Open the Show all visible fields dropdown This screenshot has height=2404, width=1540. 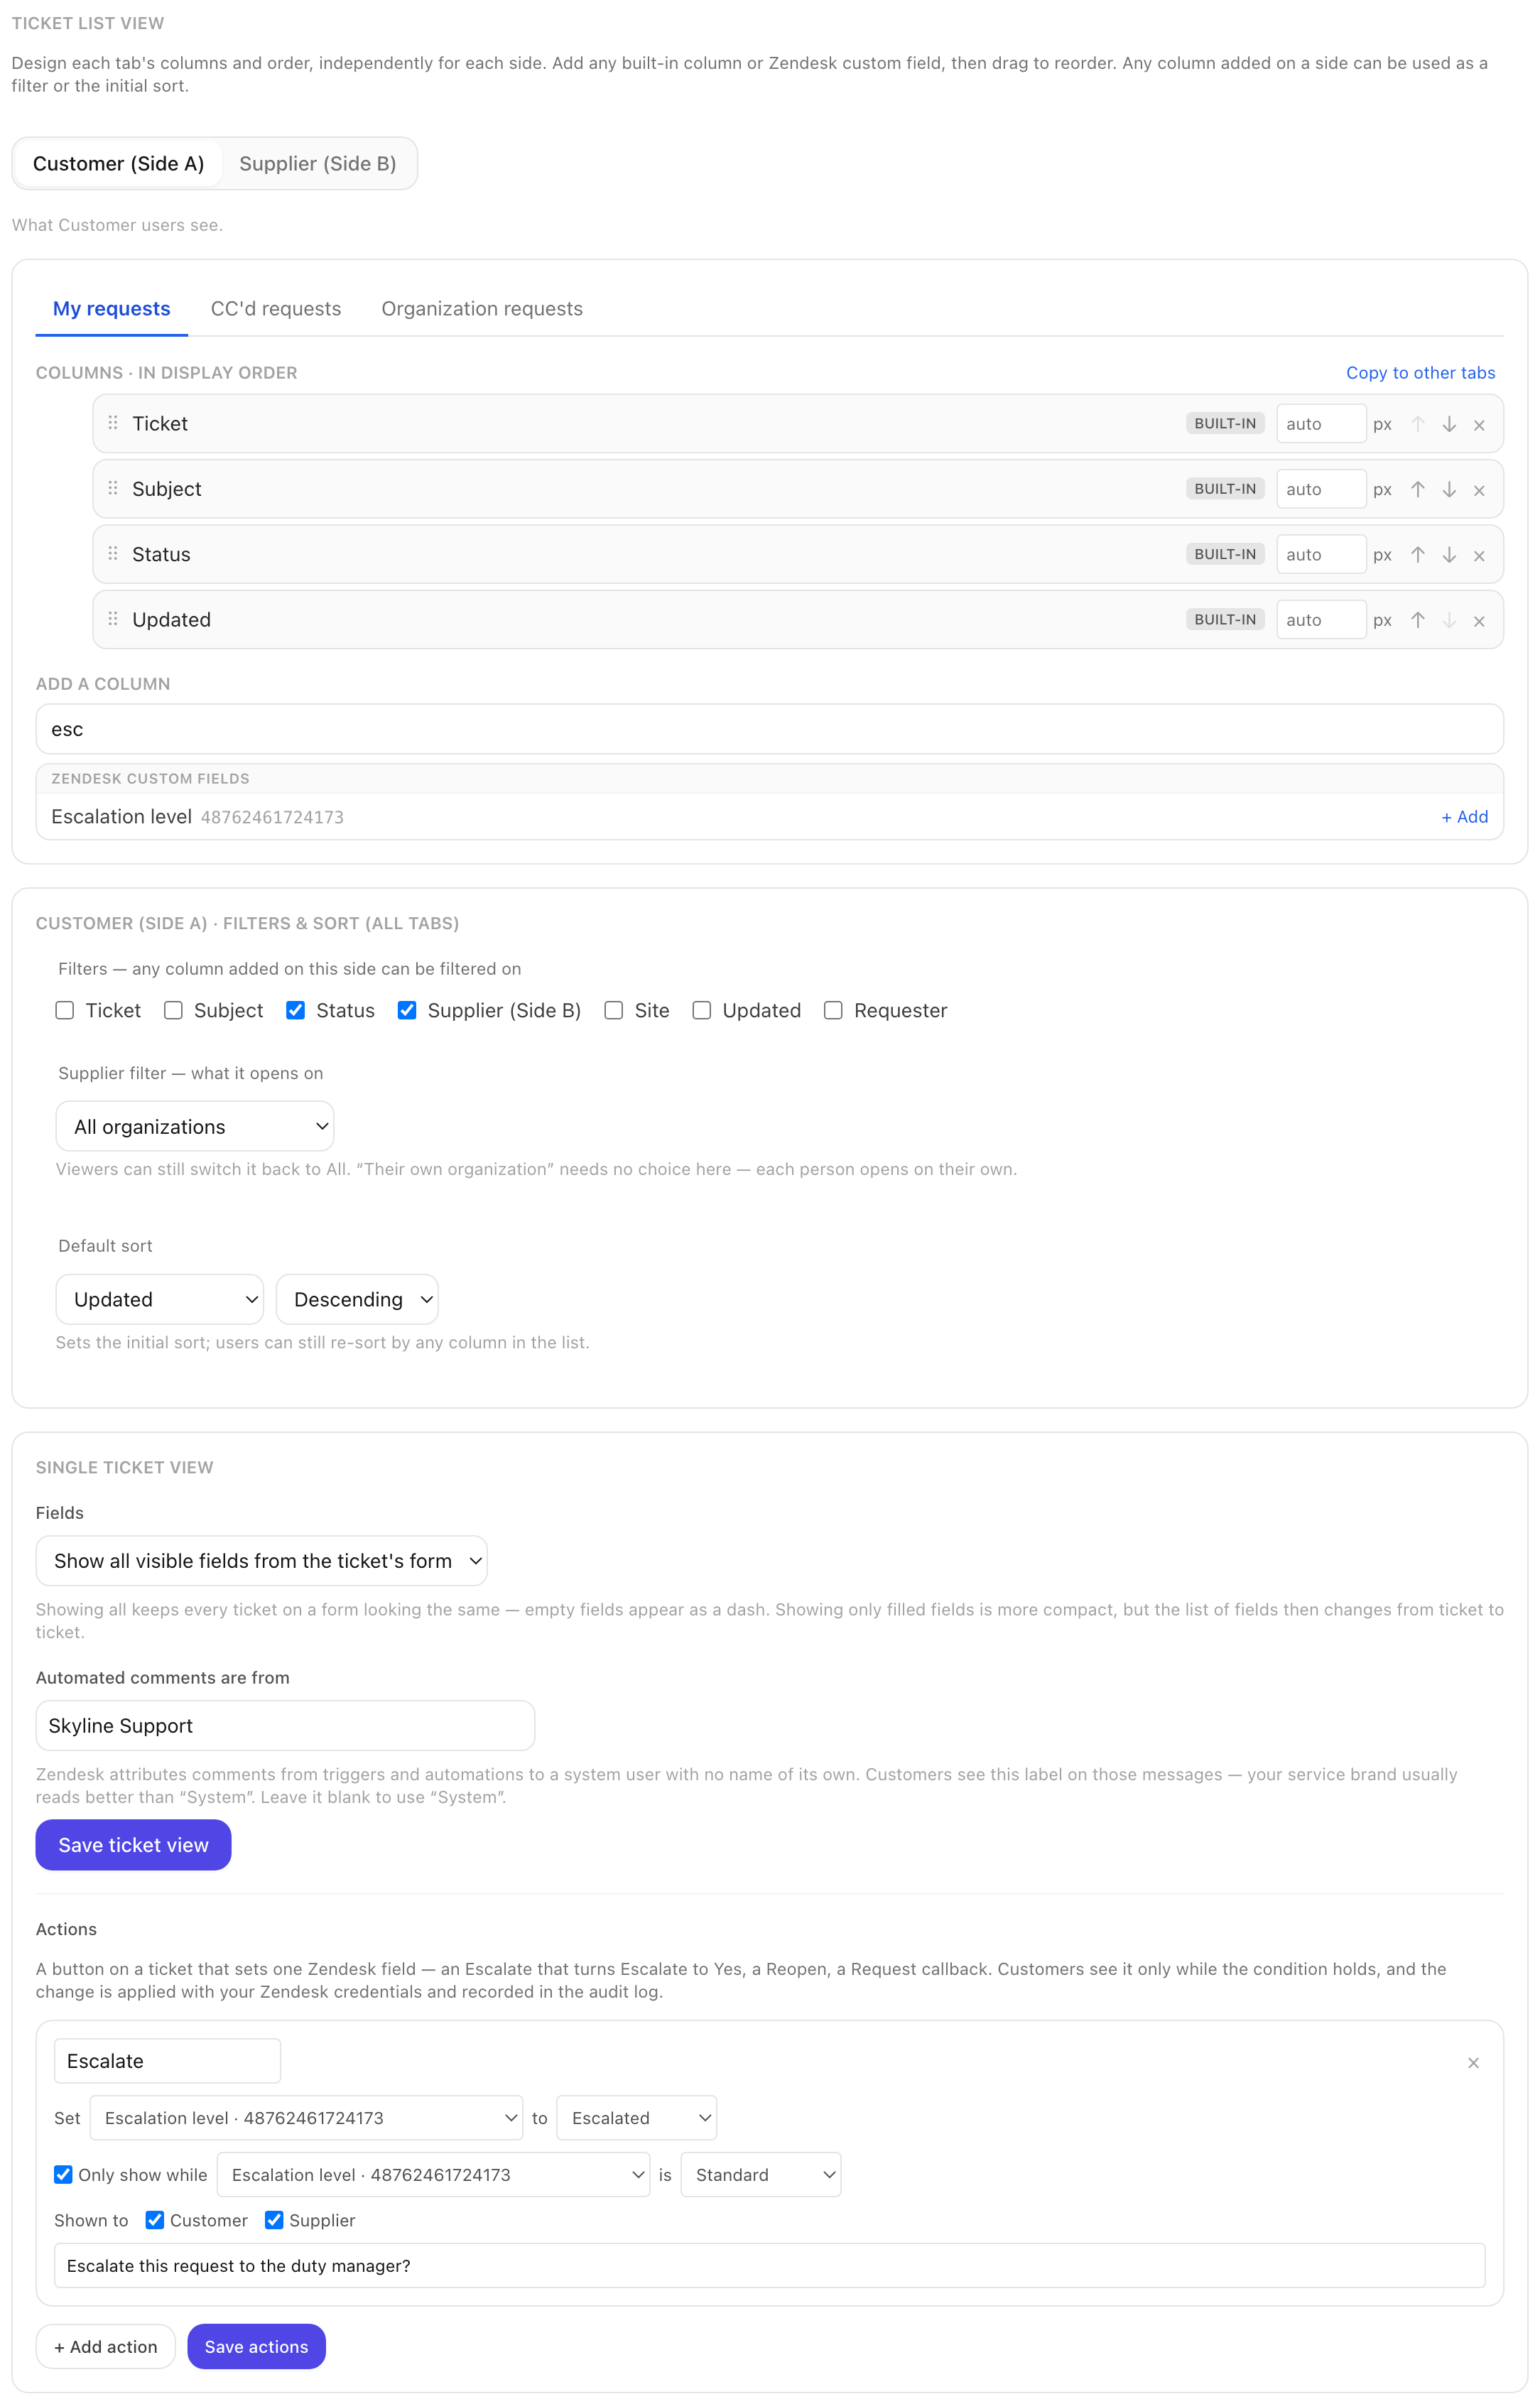tap(262, 1560)
